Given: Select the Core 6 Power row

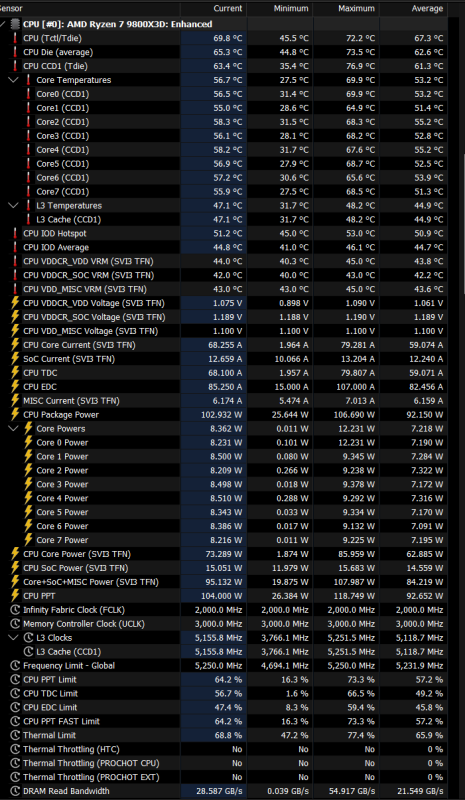Looking at the screenshot, I should coord(224,526).
